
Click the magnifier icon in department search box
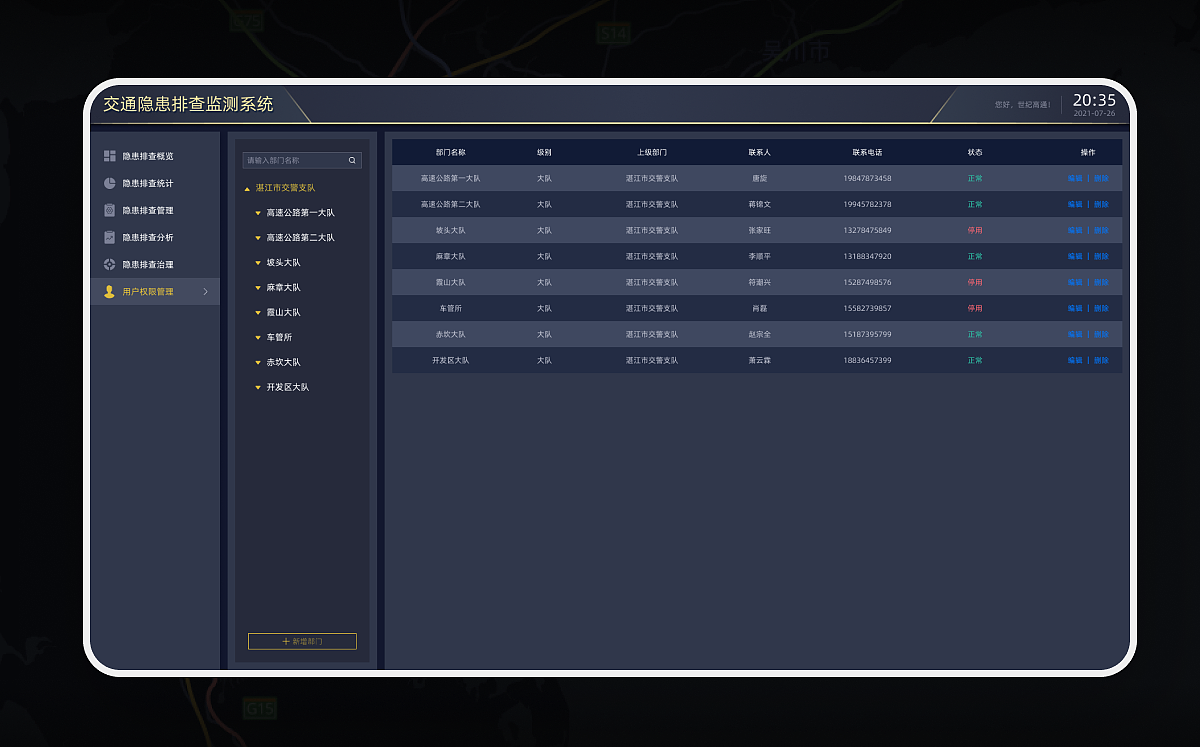352,160
